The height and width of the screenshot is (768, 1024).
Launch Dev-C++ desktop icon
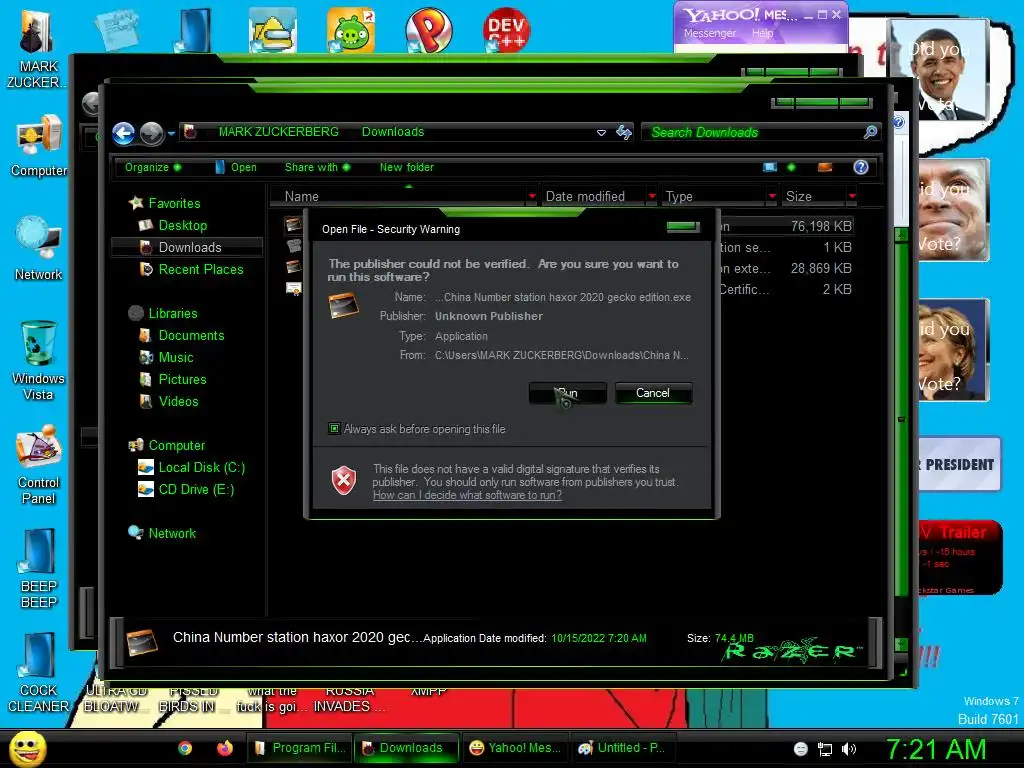[507, 30]
